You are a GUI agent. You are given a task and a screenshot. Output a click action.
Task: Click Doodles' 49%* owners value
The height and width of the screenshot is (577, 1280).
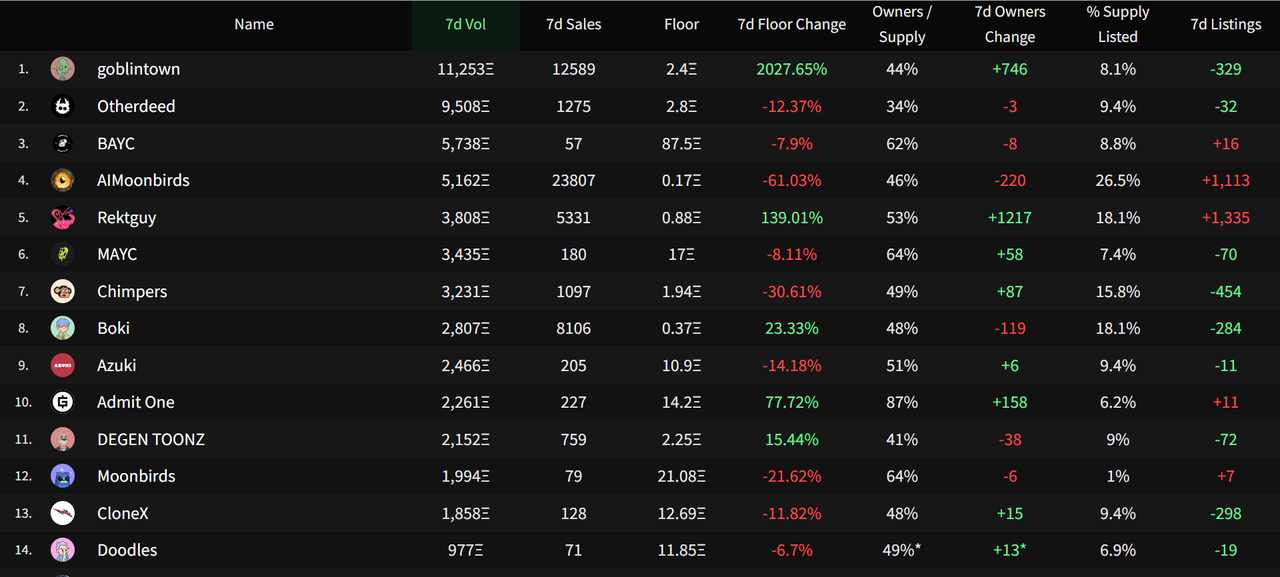(901, 550)
